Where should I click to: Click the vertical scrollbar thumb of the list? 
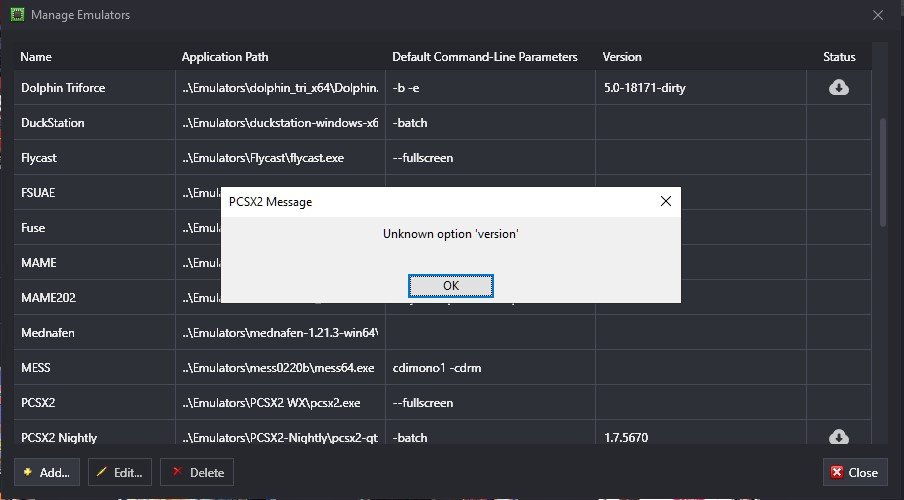pyautogui.click(x=883, y=172)
